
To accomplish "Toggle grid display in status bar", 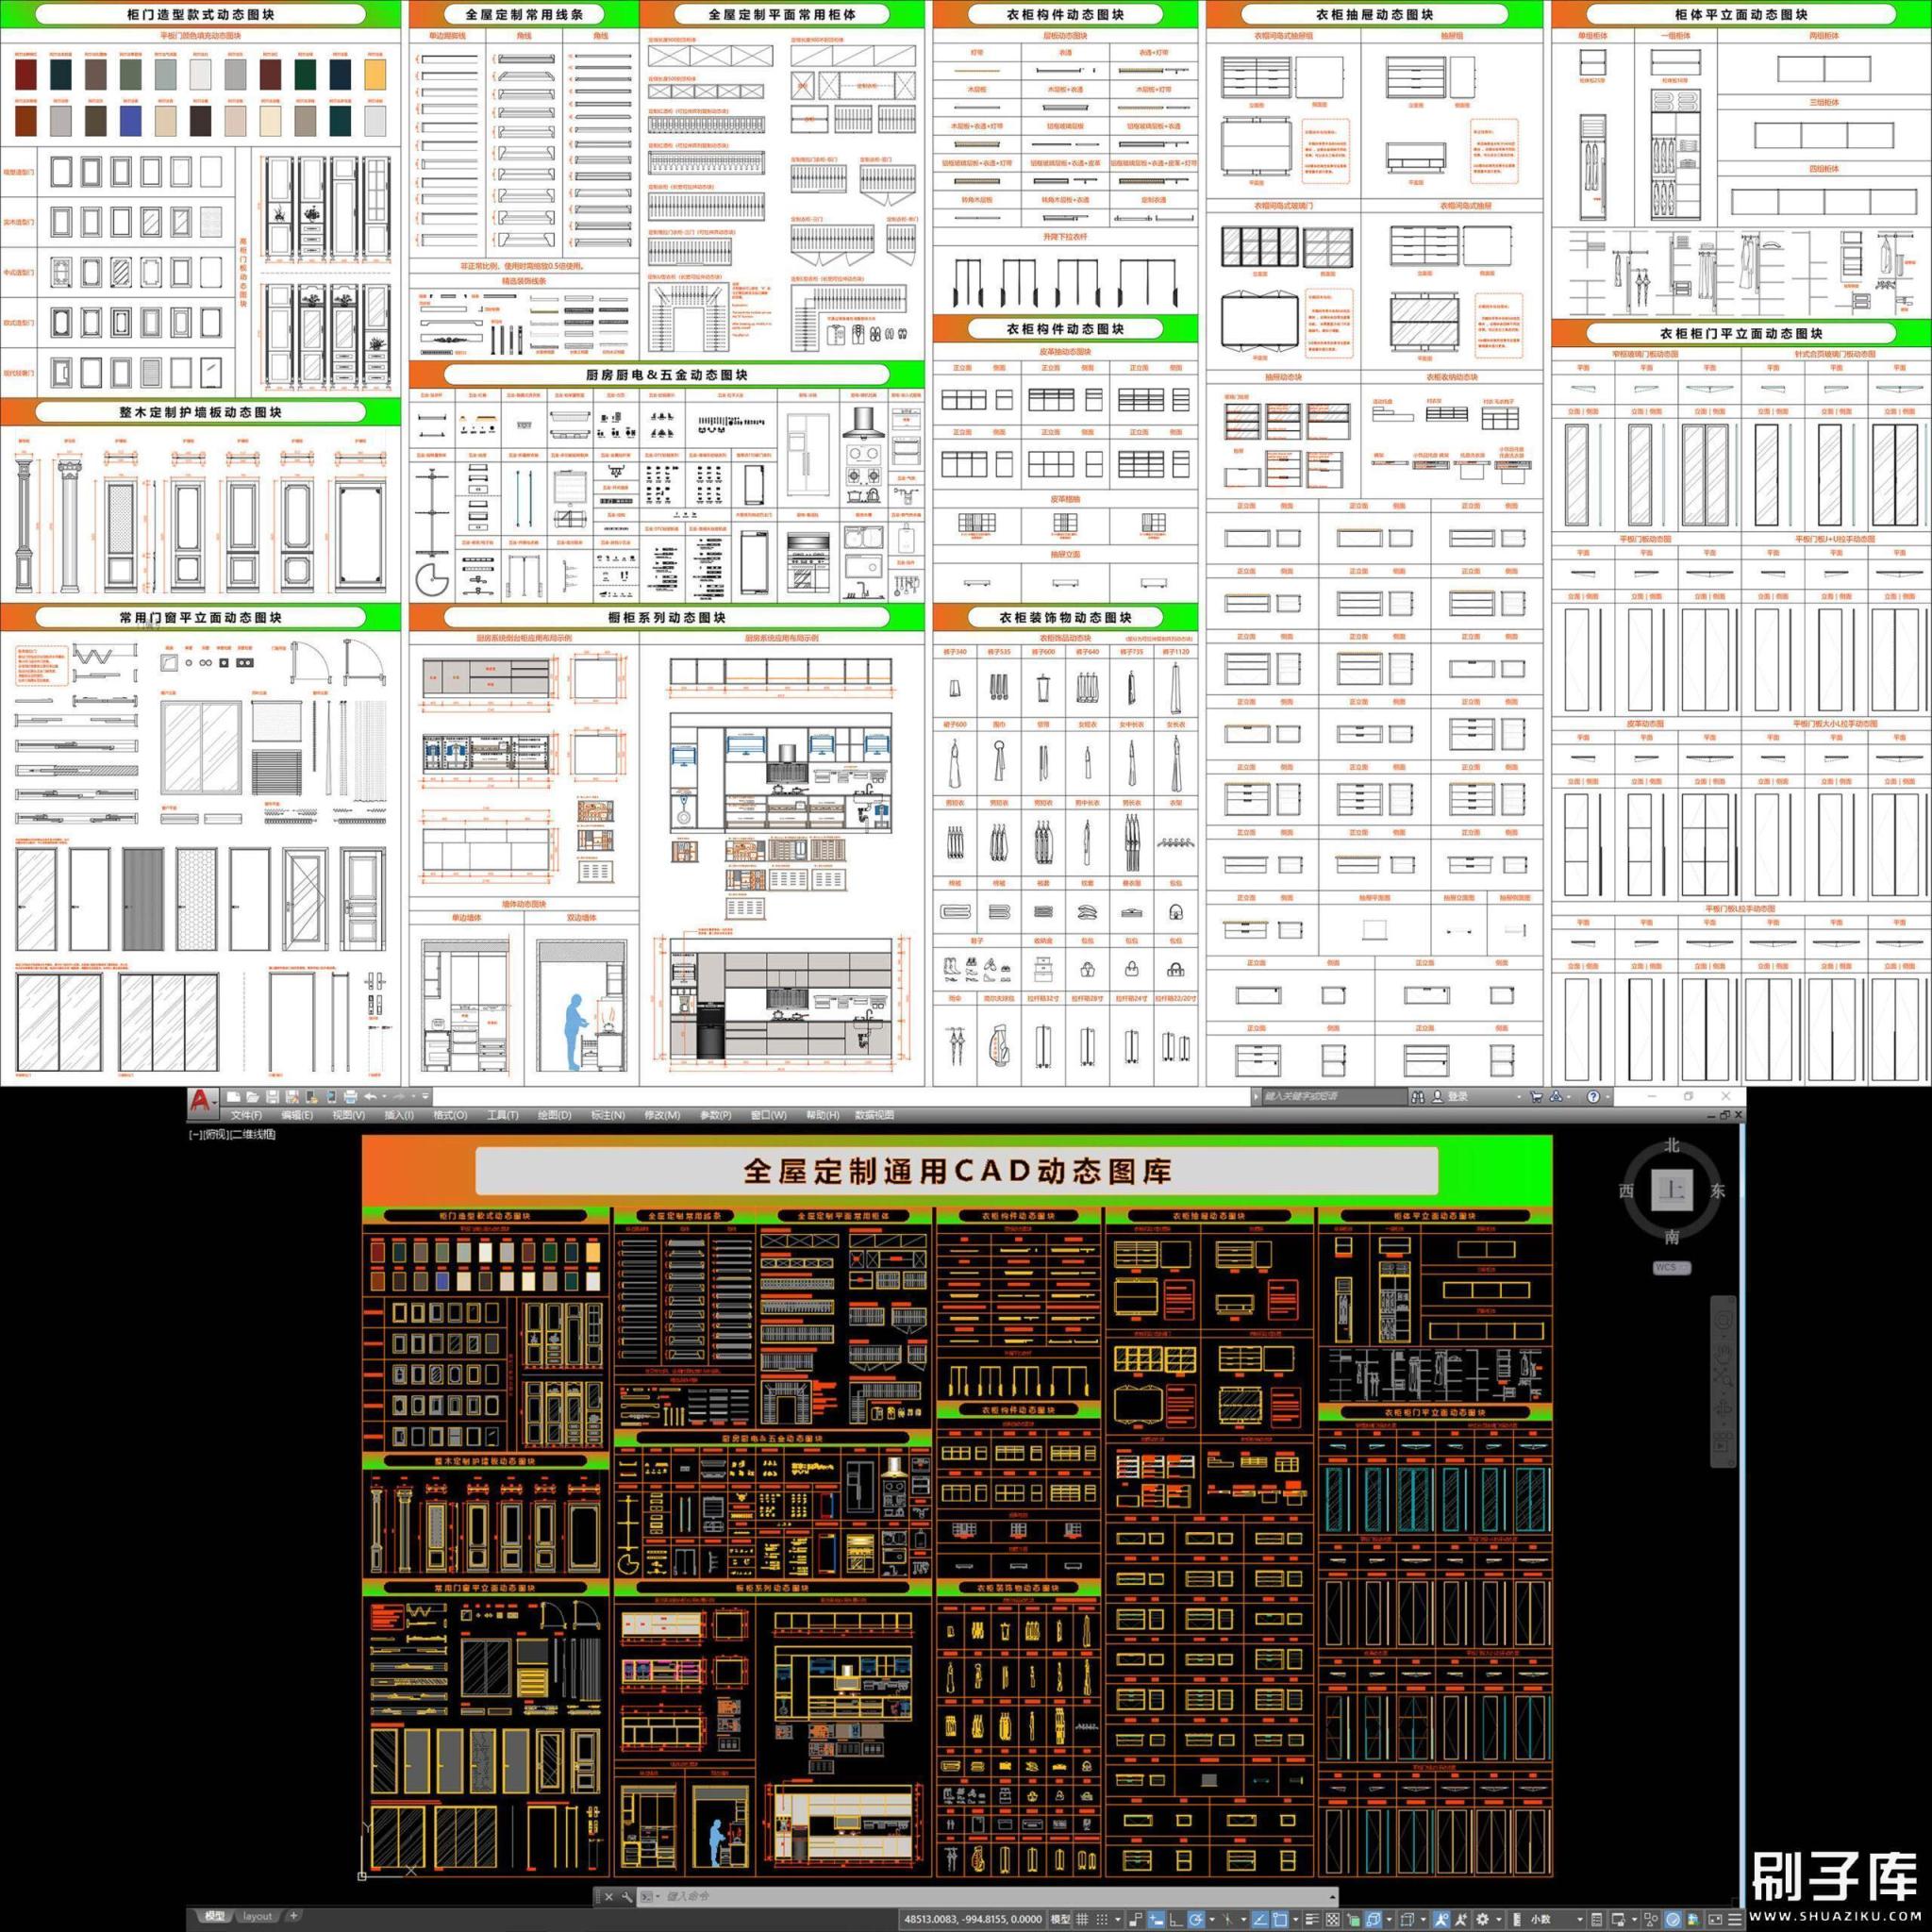I will [1082, 1920].
